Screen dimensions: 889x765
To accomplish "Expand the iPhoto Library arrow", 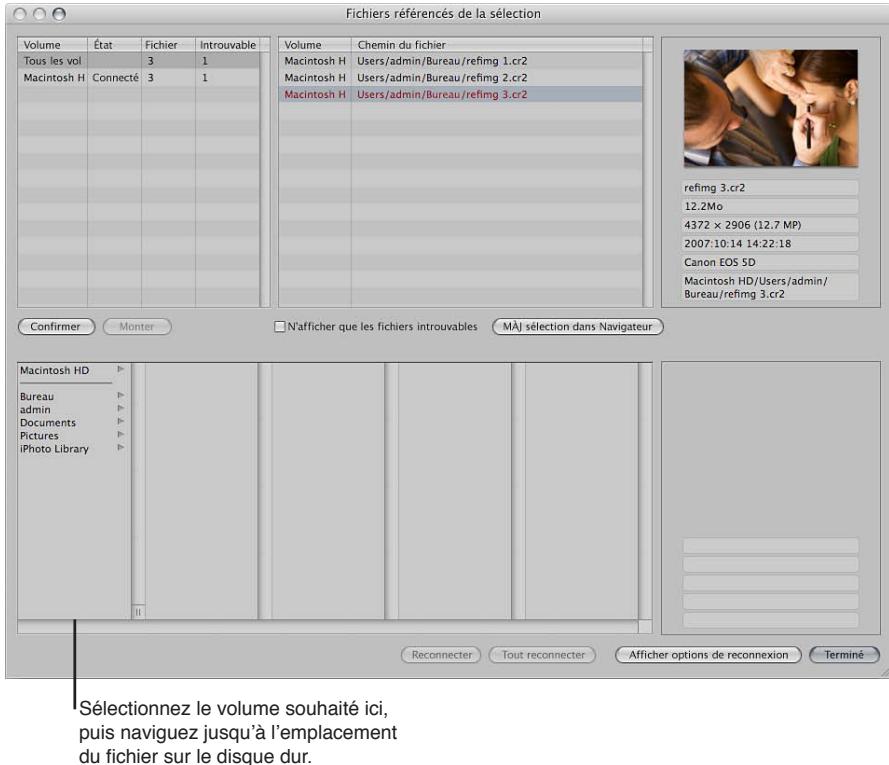I will click(120, 447).
